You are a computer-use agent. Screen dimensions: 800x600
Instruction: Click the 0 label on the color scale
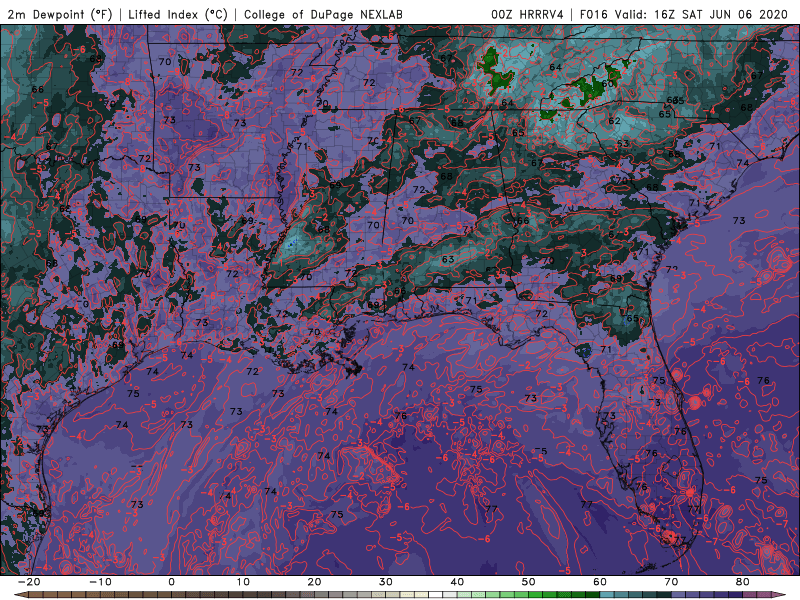[171, 582]
